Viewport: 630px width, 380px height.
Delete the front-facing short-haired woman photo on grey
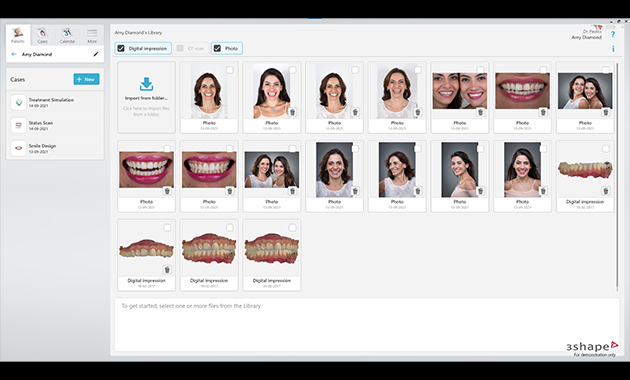point(355,191)
